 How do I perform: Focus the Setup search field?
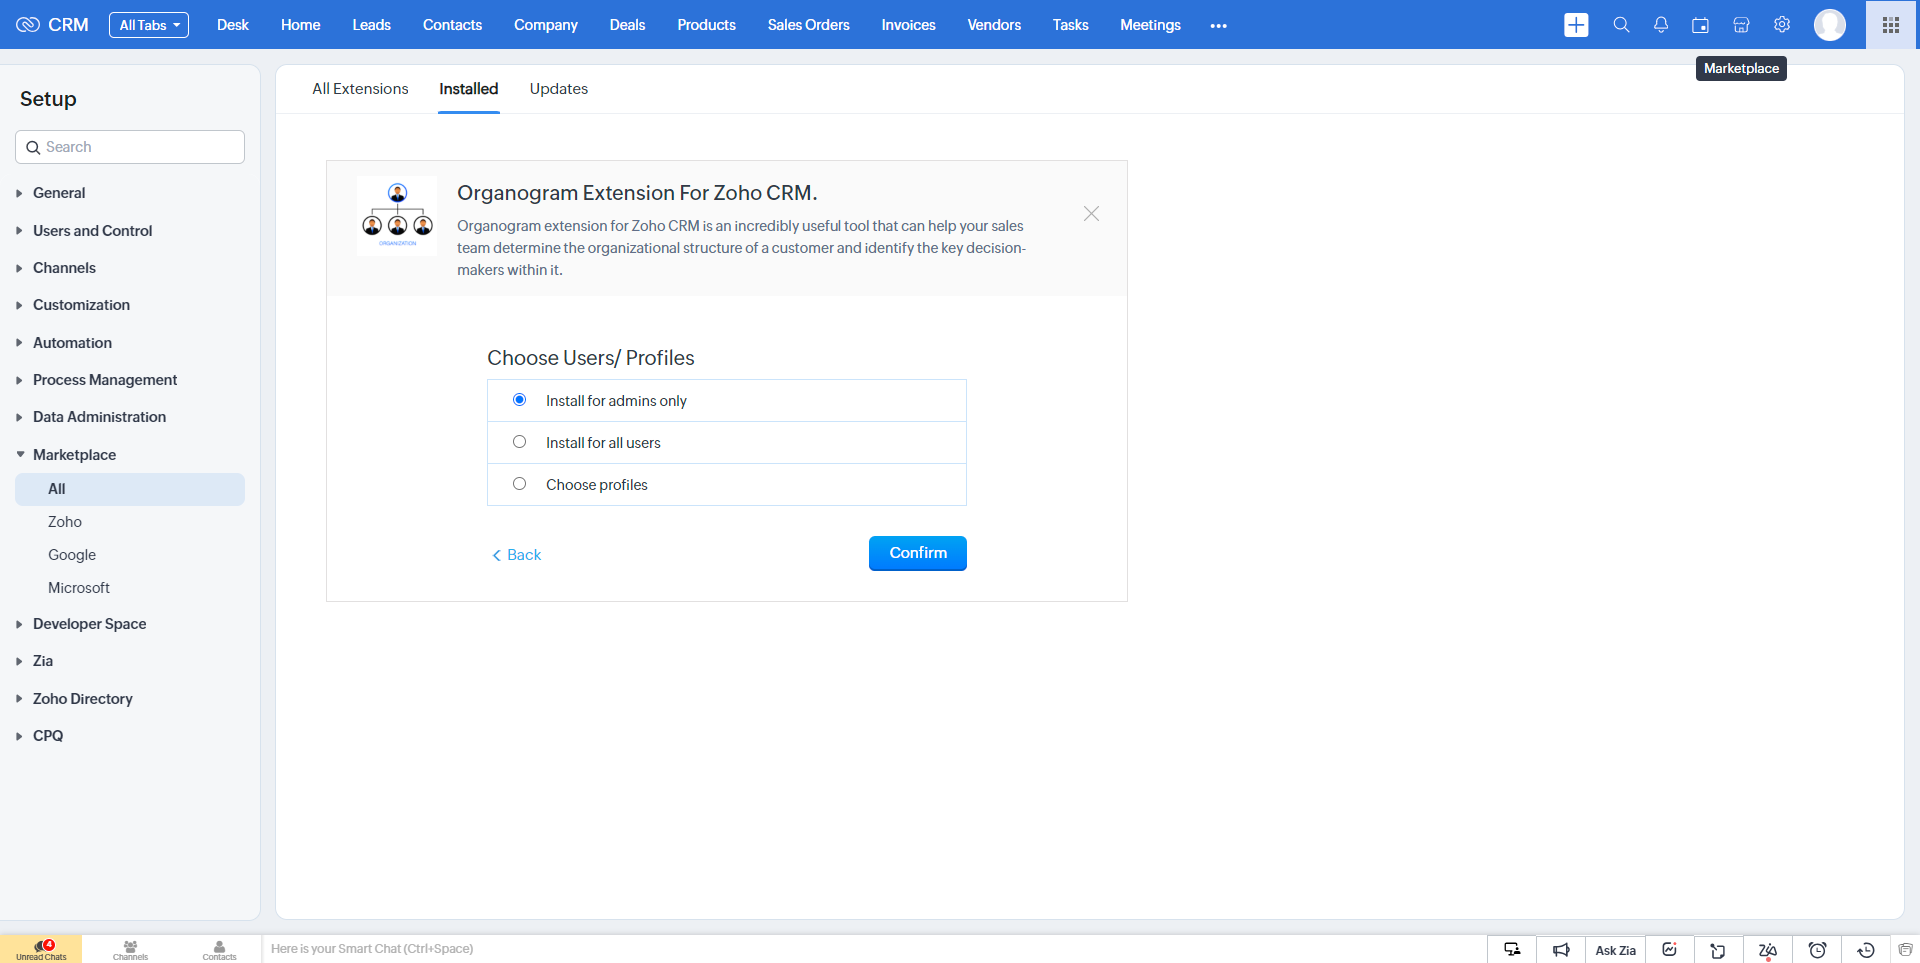click(130, 147)
